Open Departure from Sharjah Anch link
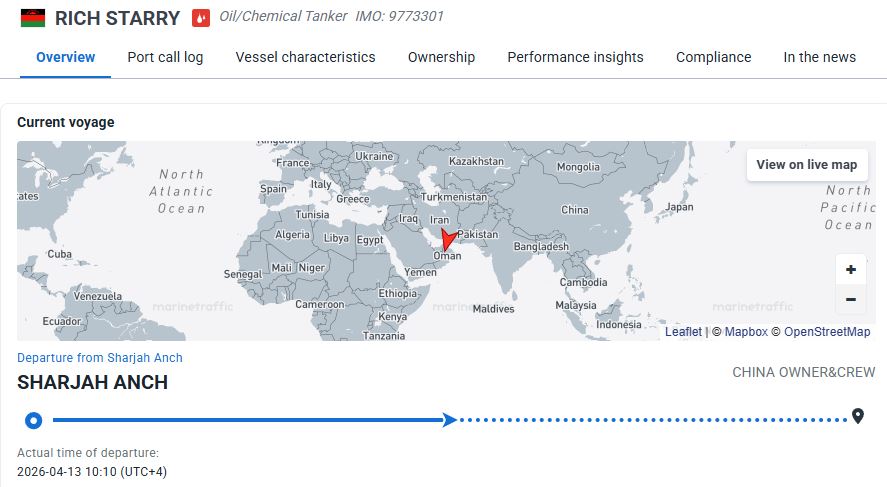This screenshot has width=887, height=487. [100, 358]
